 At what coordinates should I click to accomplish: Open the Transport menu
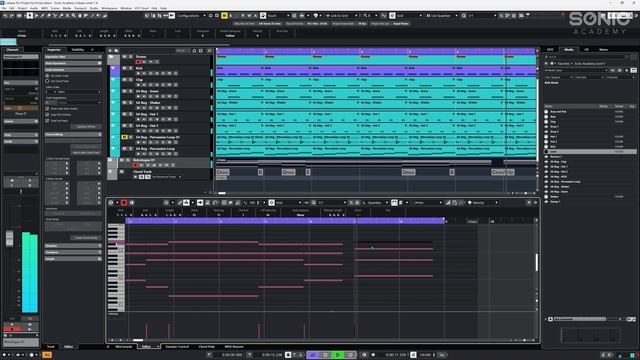click(80, 8)
